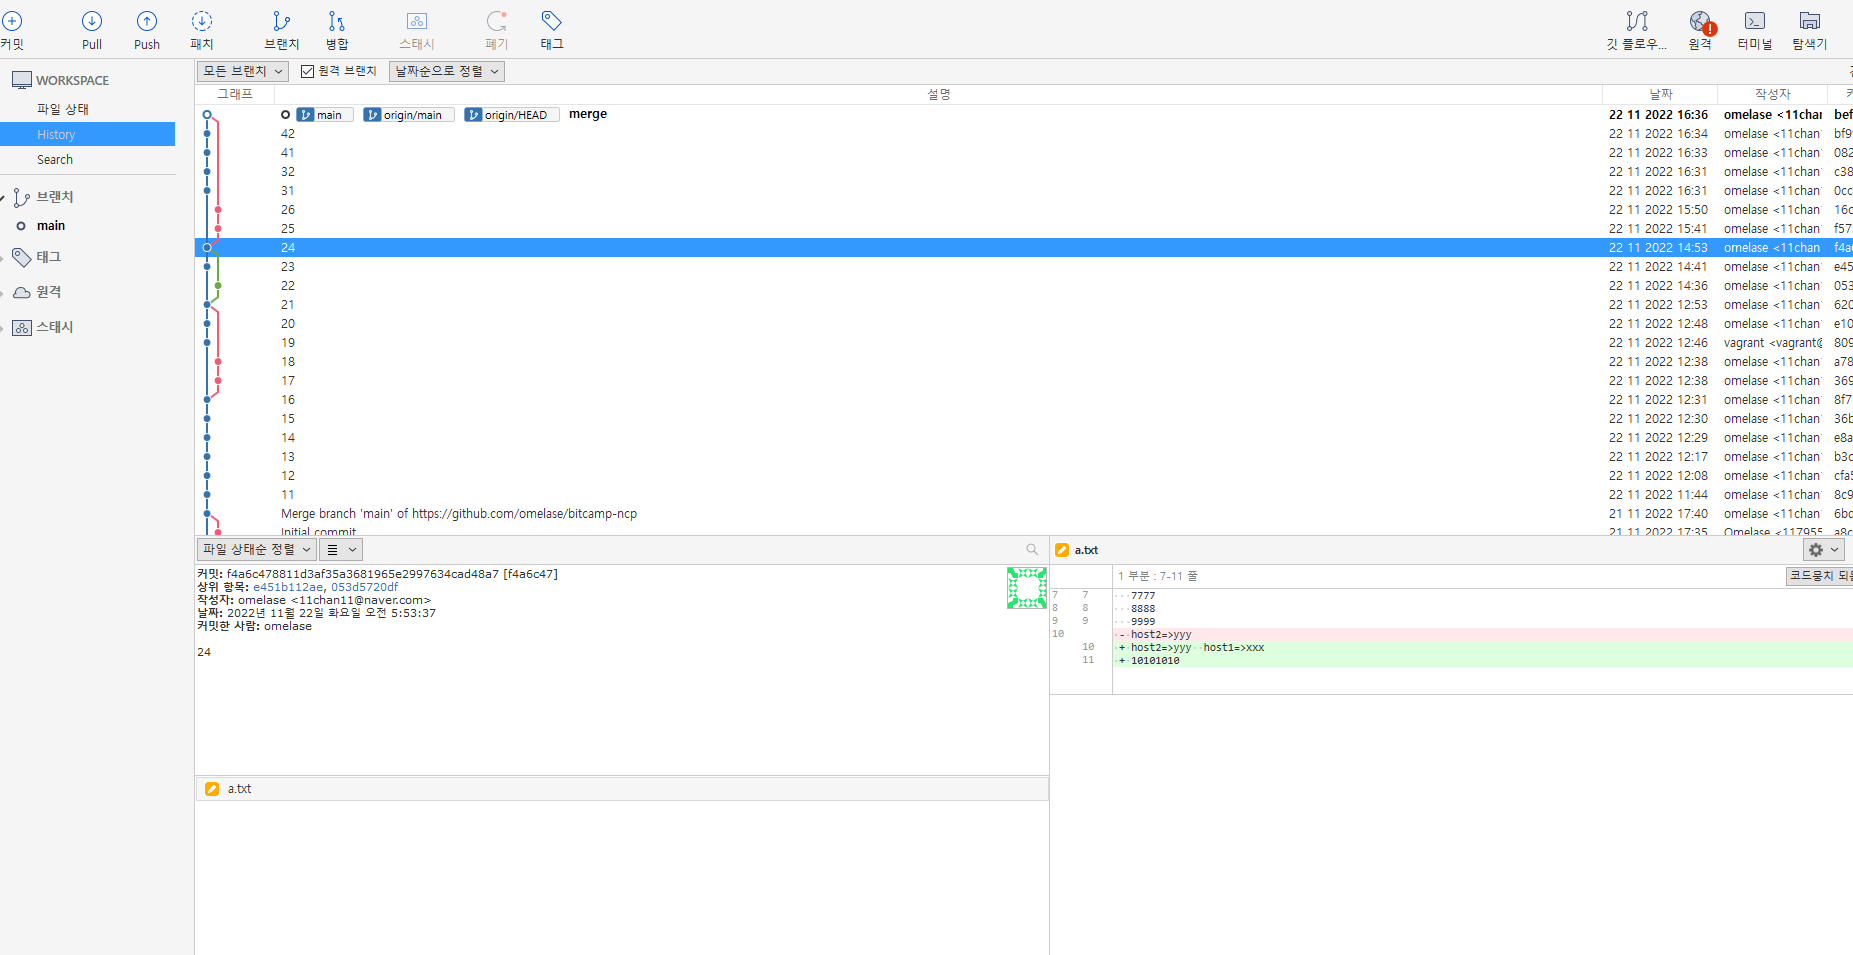Click the Push toolbar icon
Screen dimensions: 1853x955
(147, 29)
